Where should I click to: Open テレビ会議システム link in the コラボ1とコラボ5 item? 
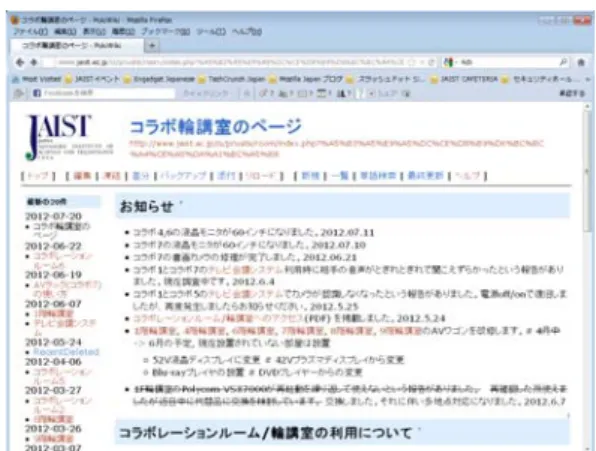pyautogui.click(x=246, y=294)
